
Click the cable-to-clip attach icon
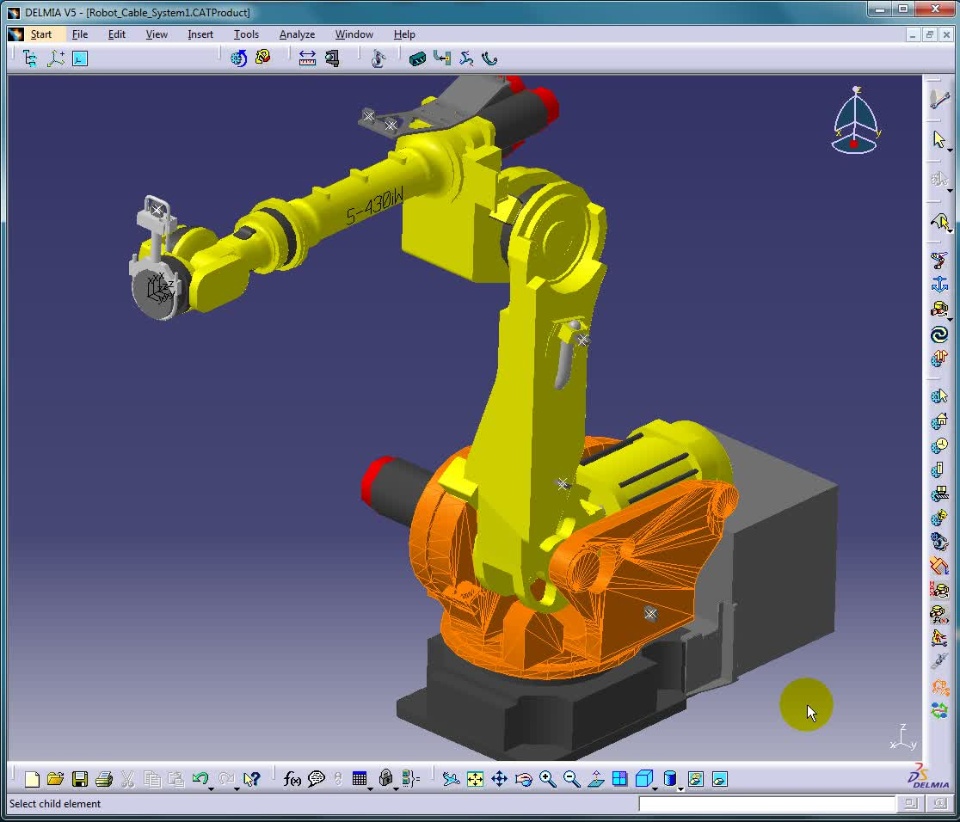[x=442, y=58]
